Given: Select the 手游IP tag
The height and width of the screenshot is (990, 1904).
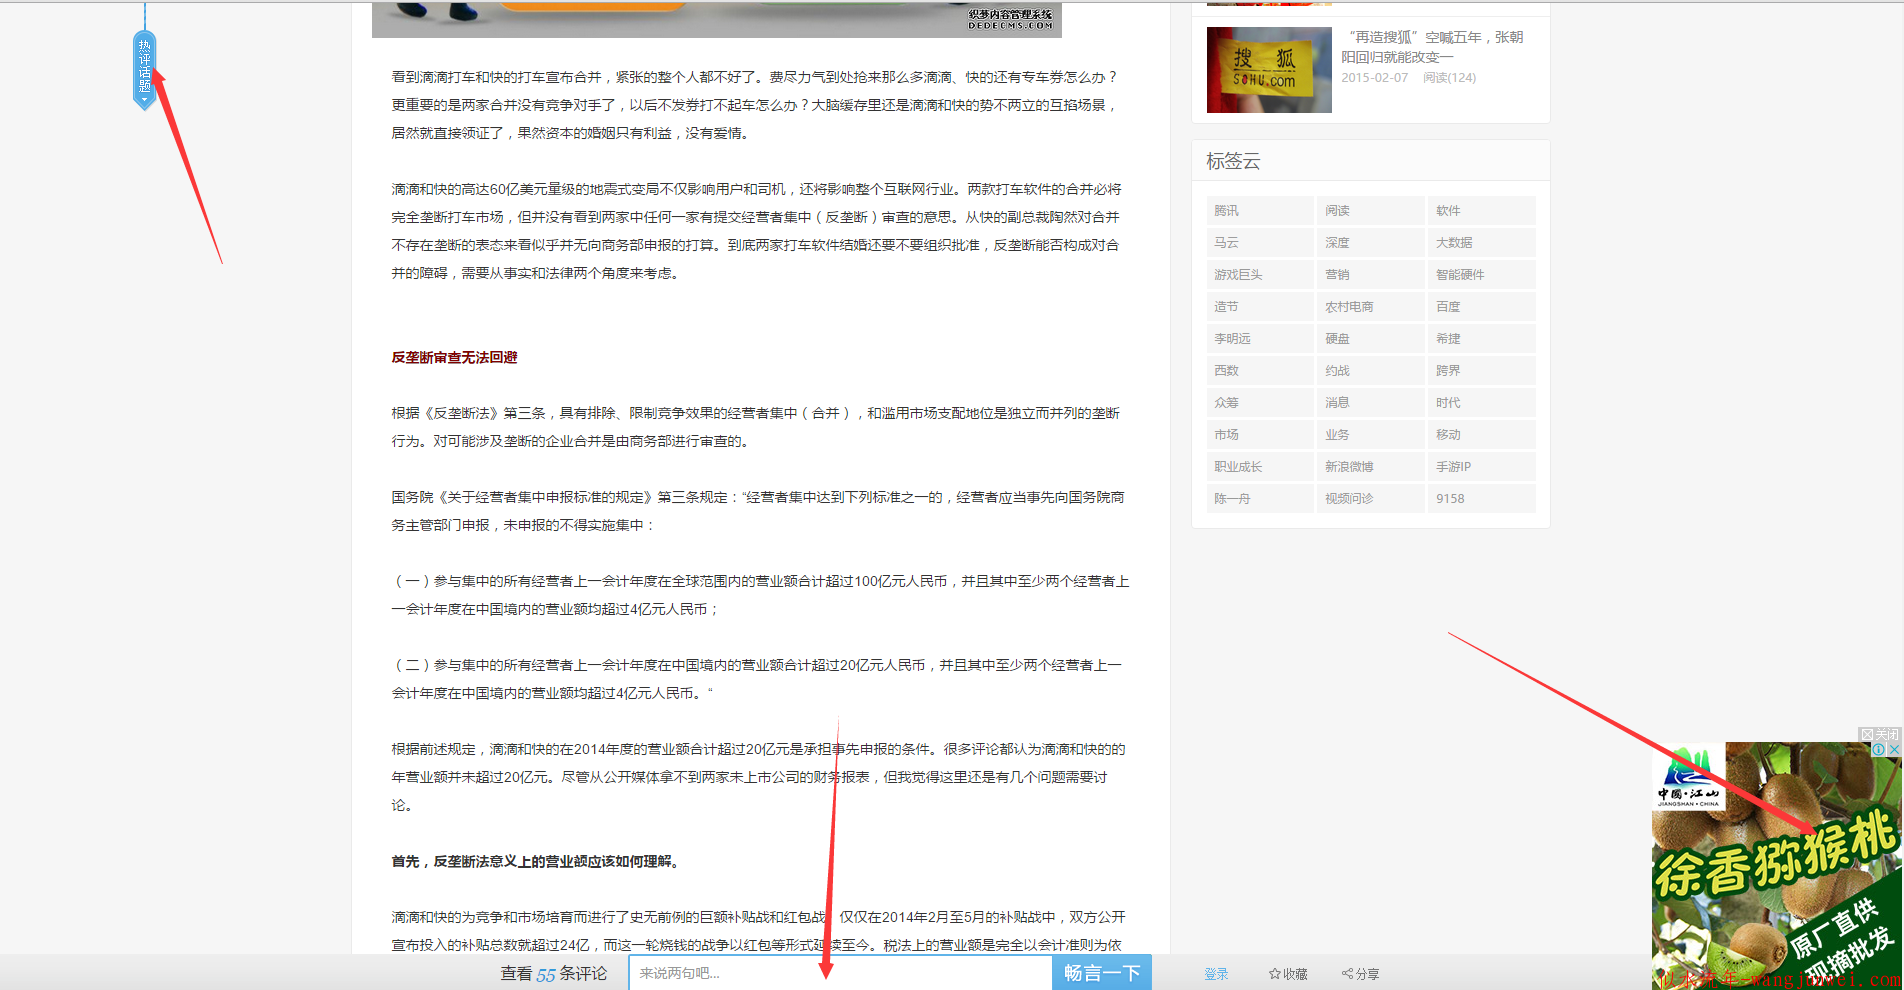Looking at the screenshot, I should [x=1482, y=466].
